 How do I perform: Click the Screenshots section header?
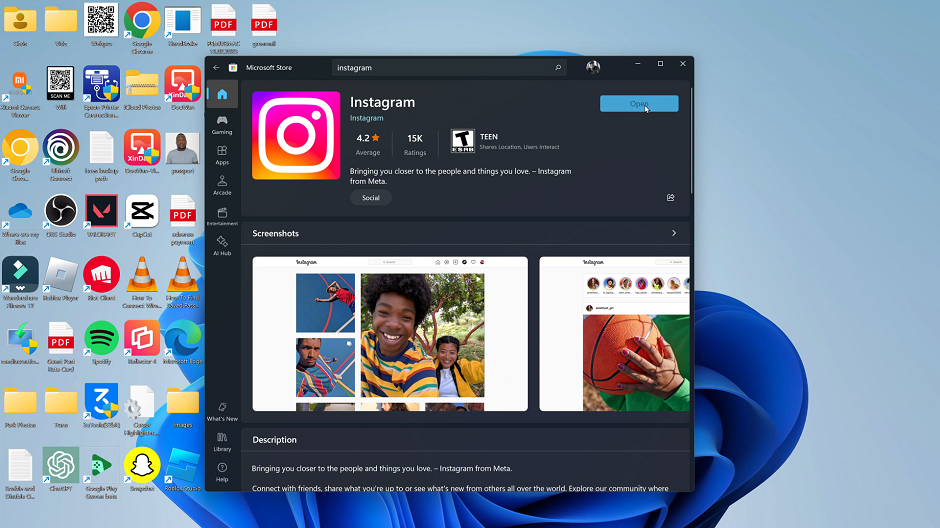275,233
